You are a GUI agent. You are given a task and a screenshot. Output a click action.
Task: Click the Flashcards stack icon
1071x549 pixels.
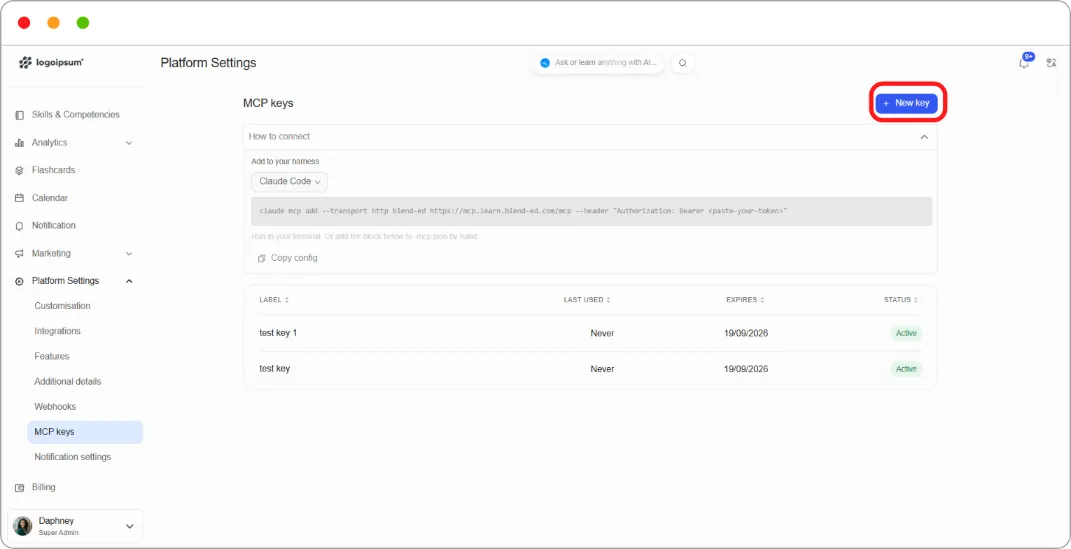tap(19, 170)
